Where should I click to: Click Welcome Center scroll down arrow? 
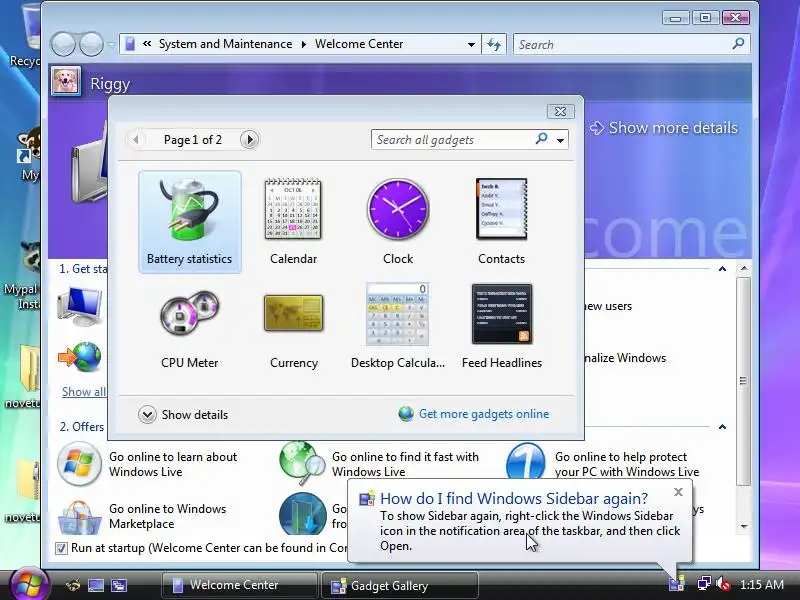(x=744, y=526)
